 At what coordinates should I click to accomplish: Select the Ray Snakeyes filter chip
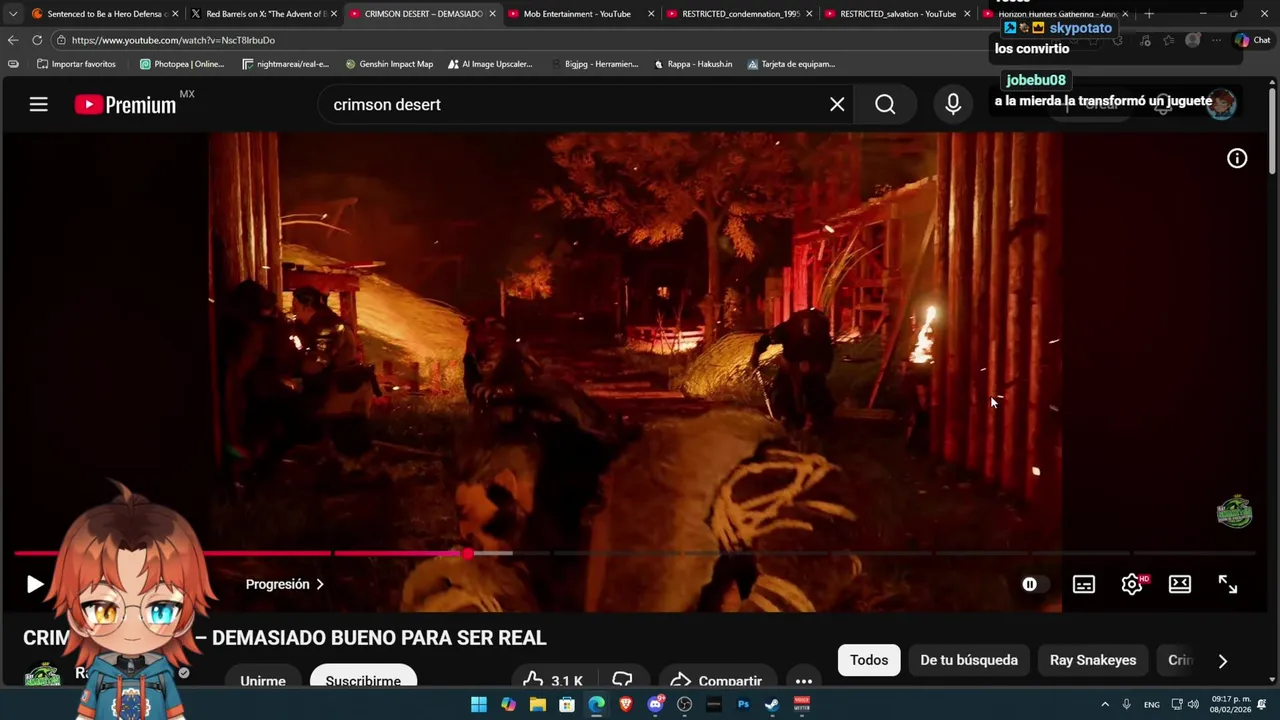(x=1093, y=660)
